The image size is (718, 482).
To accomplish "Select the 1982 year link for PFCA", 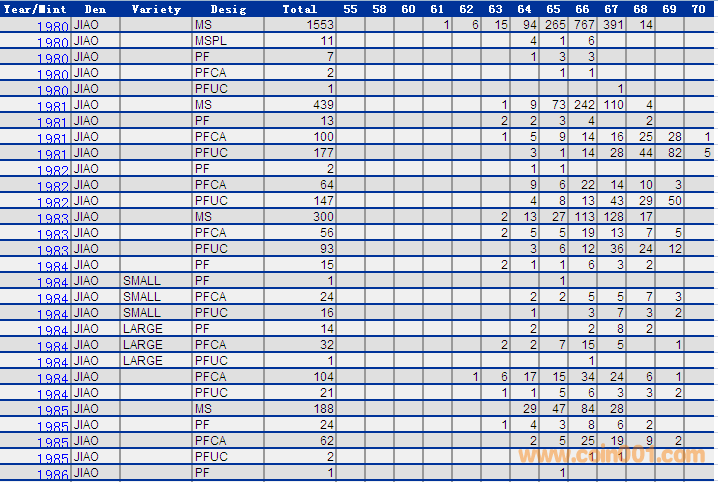I will [x=52, y=187].
